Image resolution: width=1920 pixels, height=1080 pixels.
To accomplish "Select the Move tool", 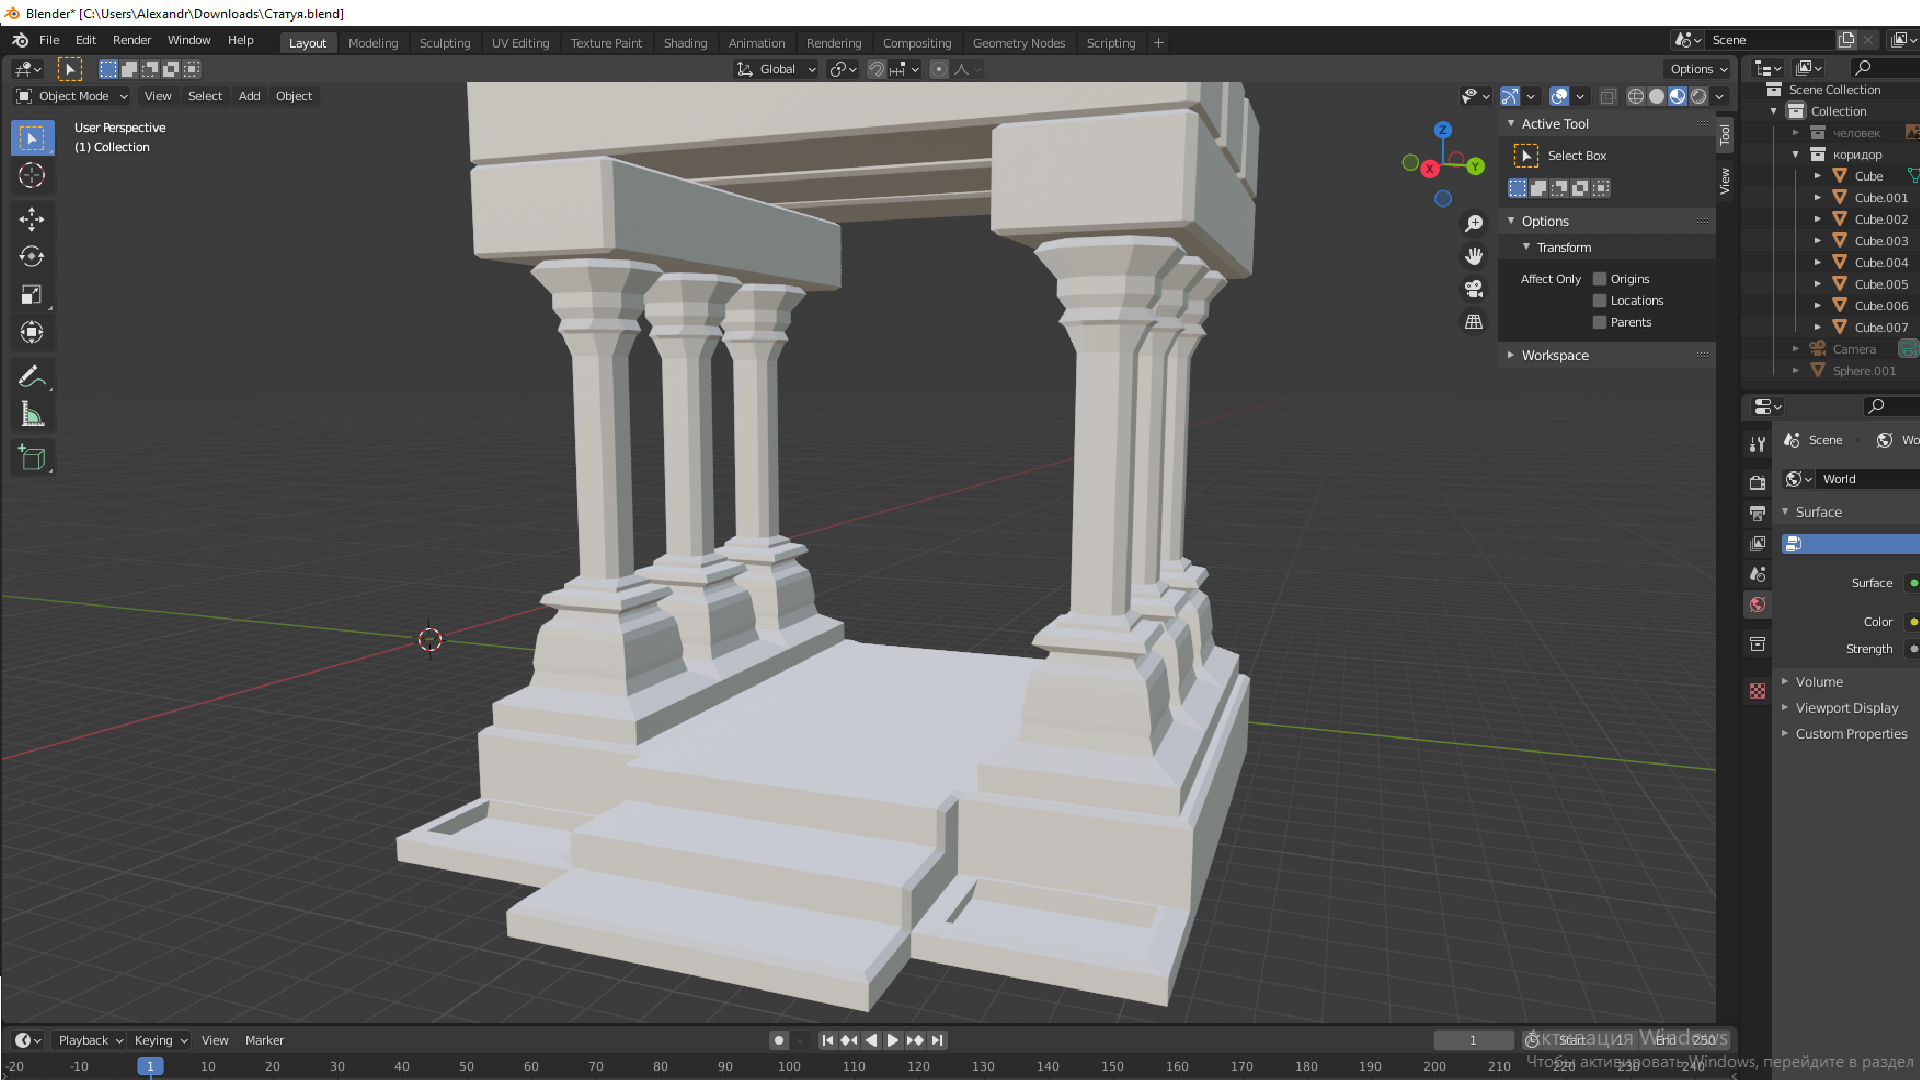I will click(32, 219).
